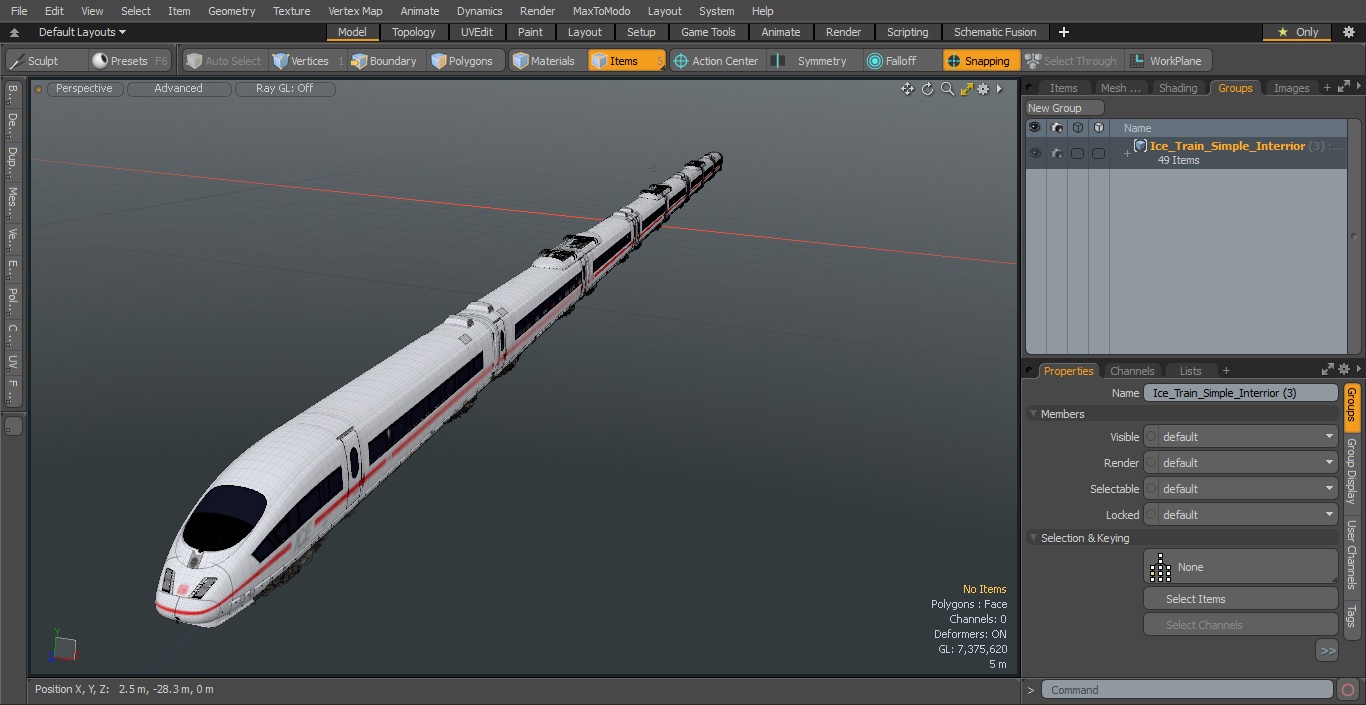The image size is (1366, 705).
Task: Switch to Materials selection mode
Action: coord(544,61)
